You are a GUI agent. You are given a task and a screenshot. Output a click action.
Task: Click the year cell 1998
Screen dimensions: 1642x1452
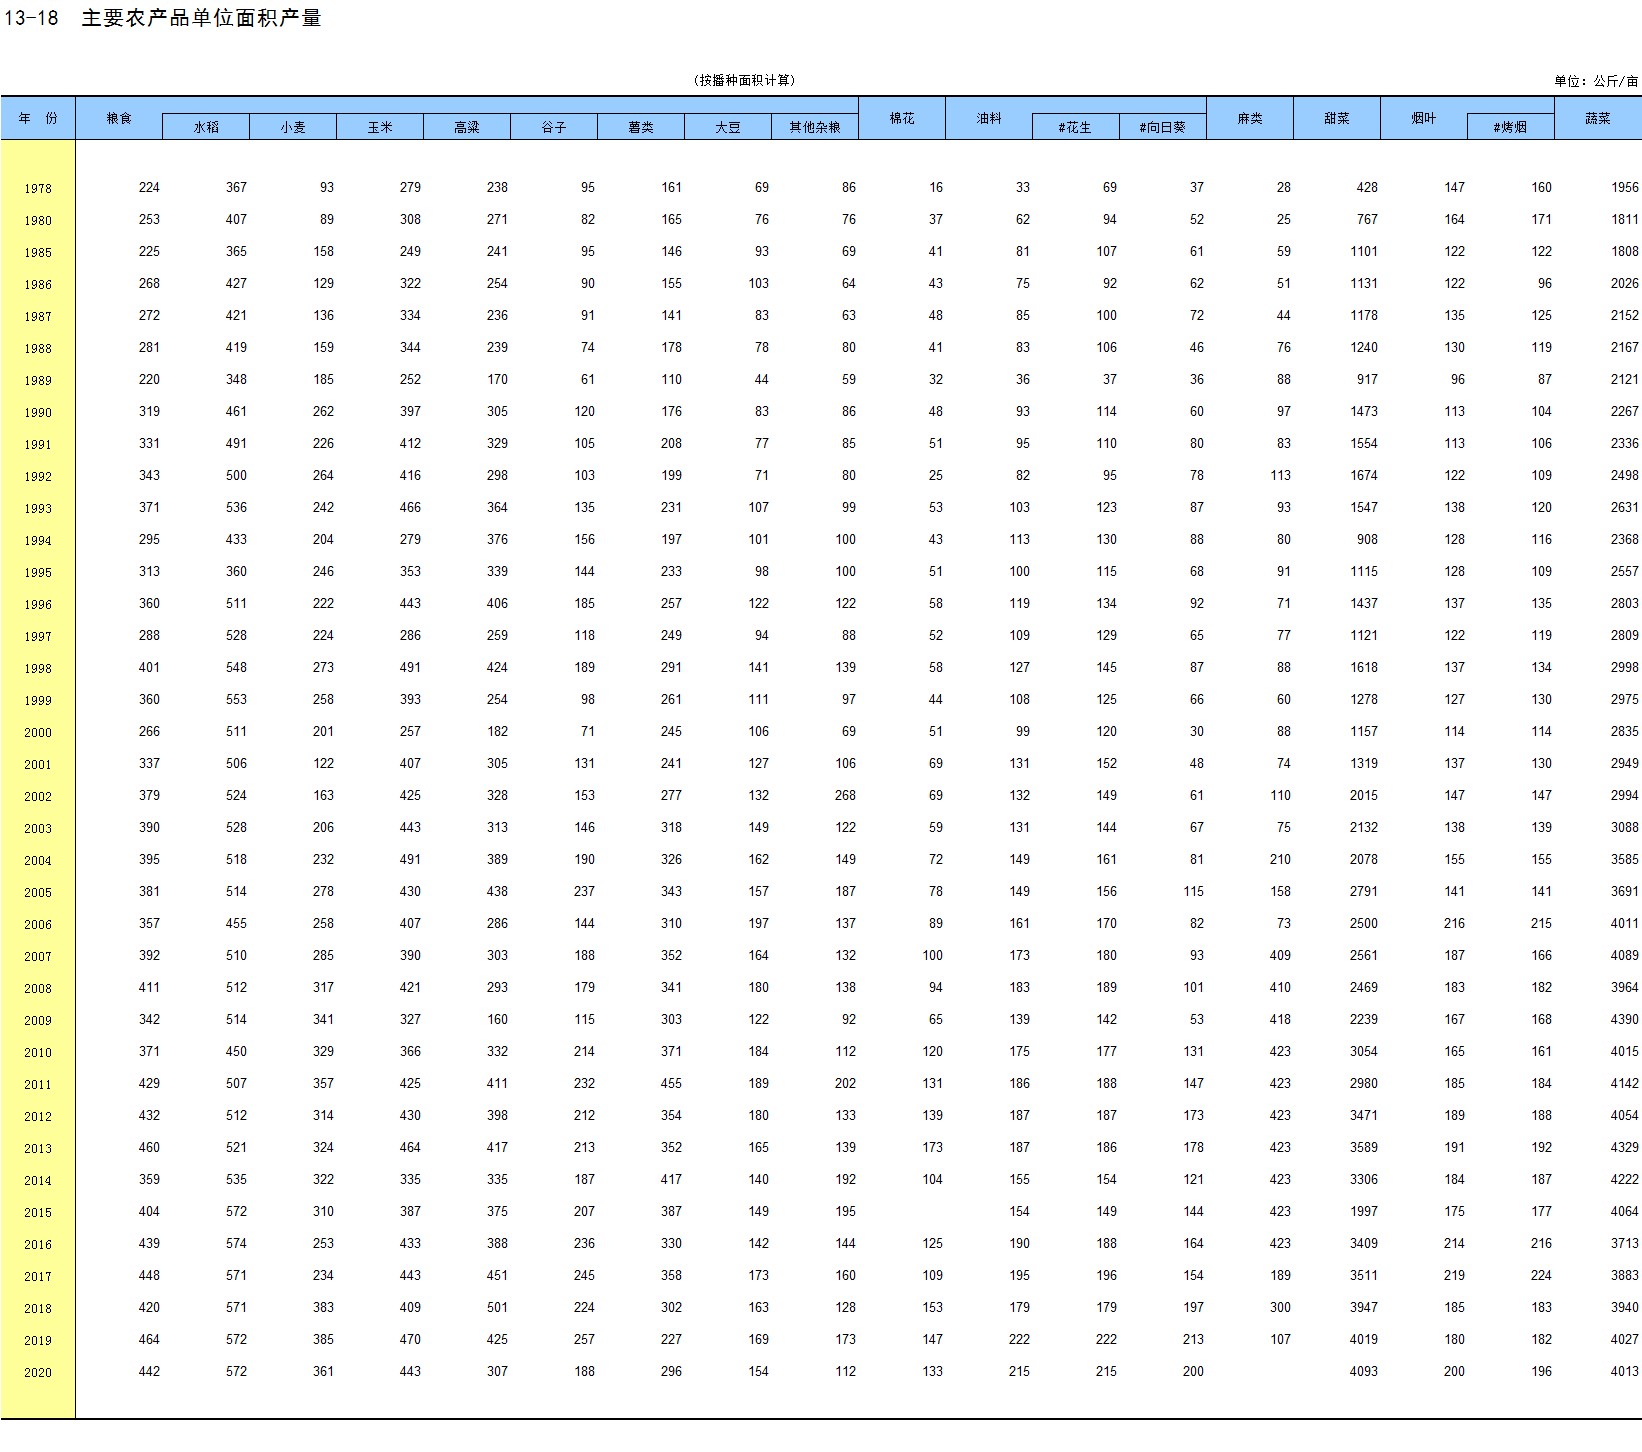(38, 668)
